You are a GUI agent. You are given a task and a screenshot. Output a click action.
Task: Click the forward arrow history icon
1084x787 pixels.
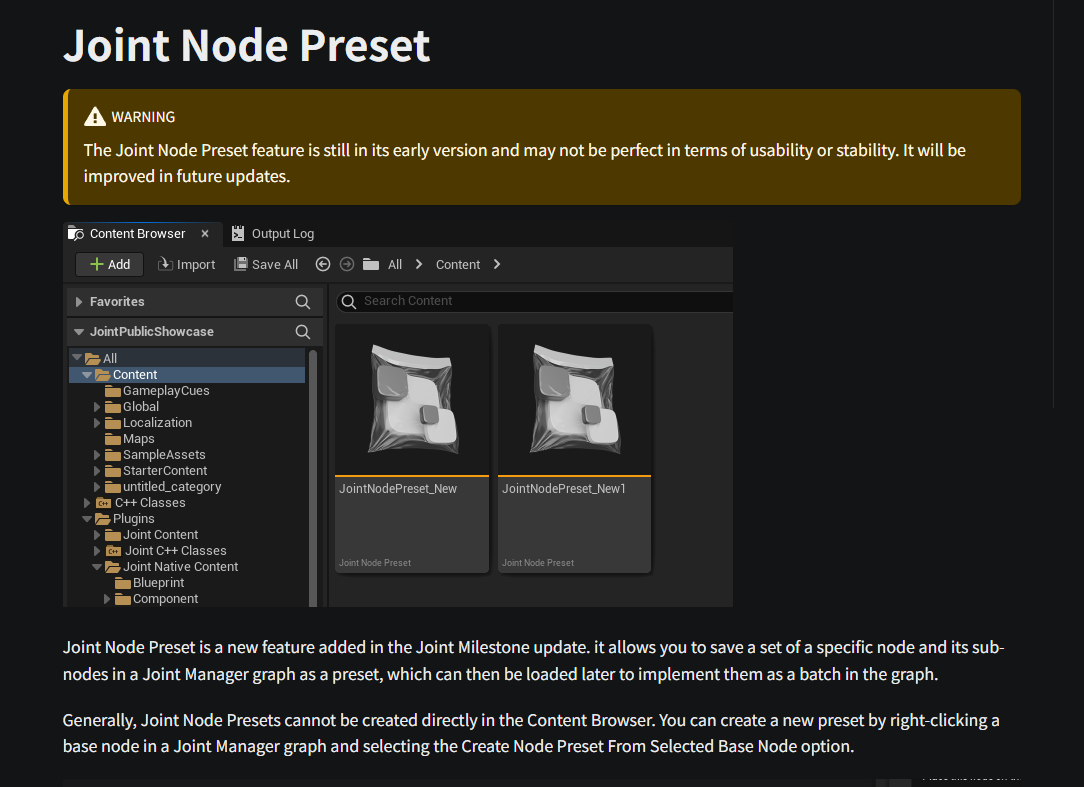[347, 265]
